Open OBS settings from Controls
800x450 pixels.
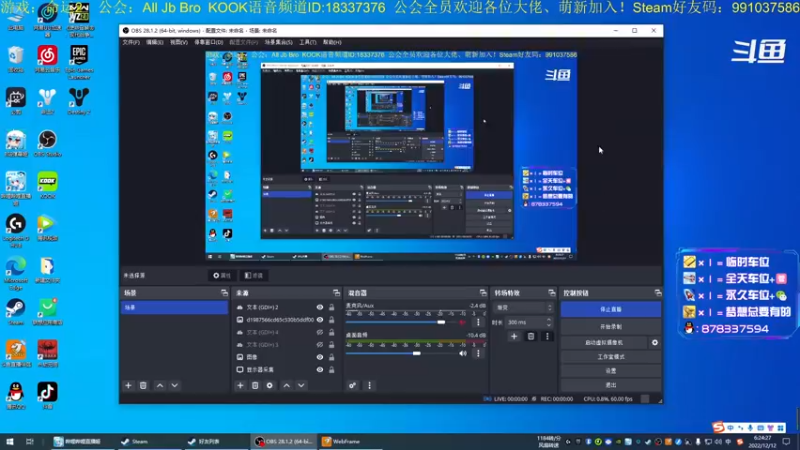[x=611, y=371]
